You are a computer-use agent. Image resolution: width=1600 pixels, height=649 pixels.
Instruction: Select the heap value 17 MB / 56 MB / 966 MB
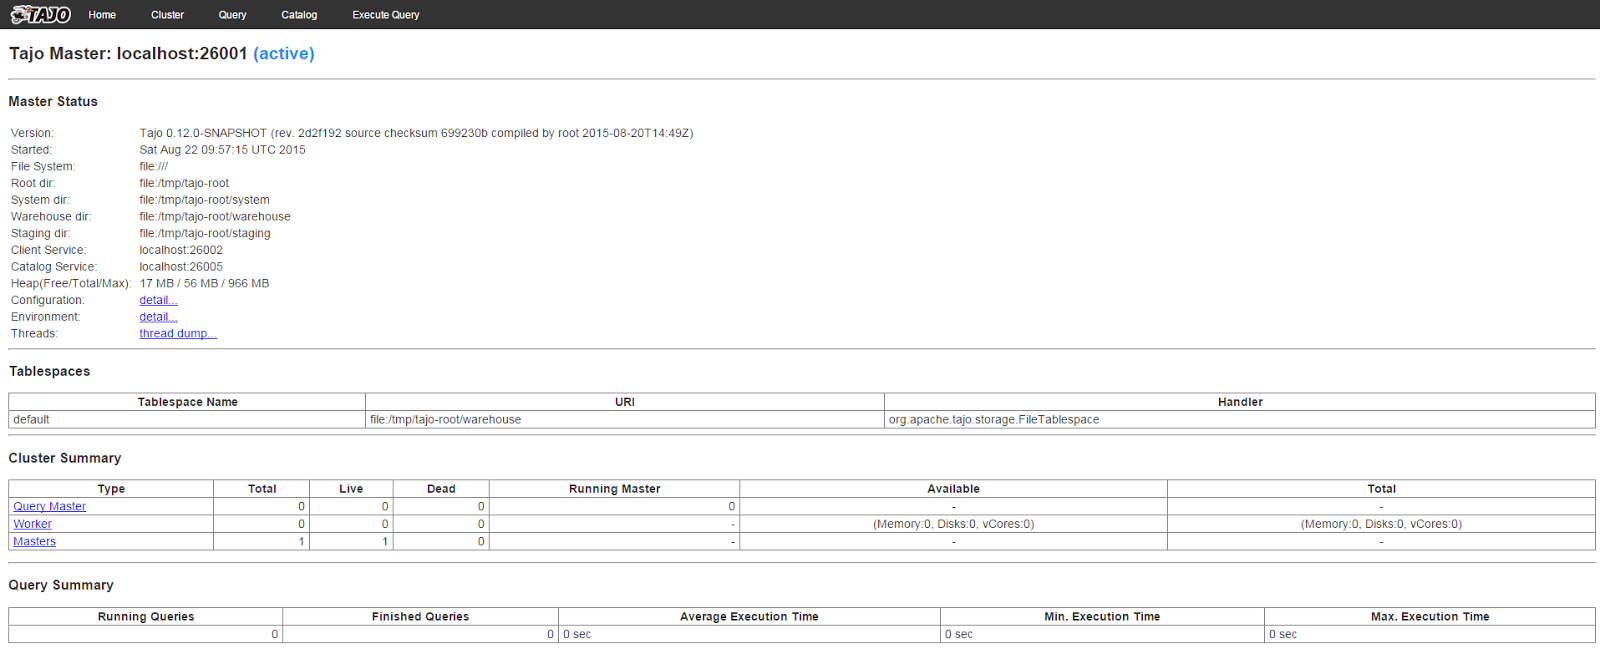(204, 284)
